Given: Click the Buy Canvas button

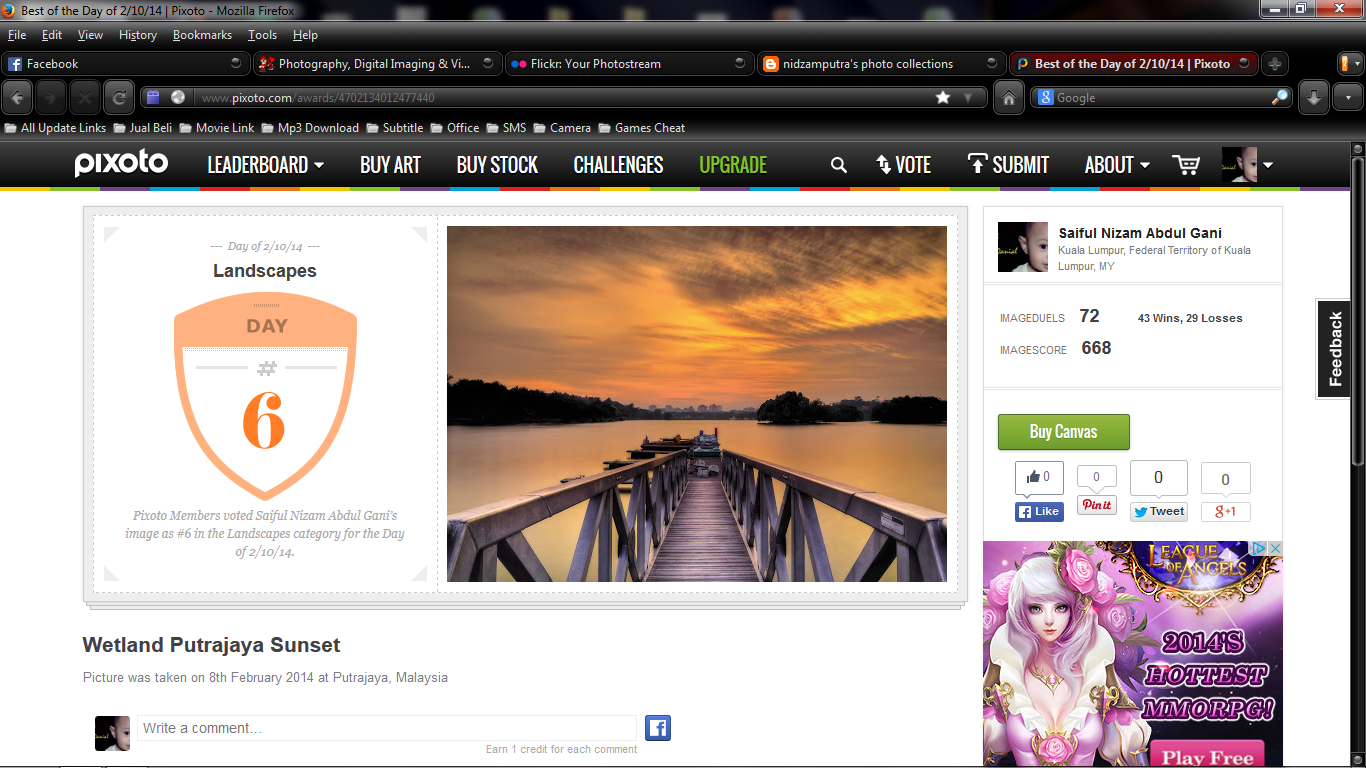Looking at the screenshot, I should click(x=1063, y=431).
